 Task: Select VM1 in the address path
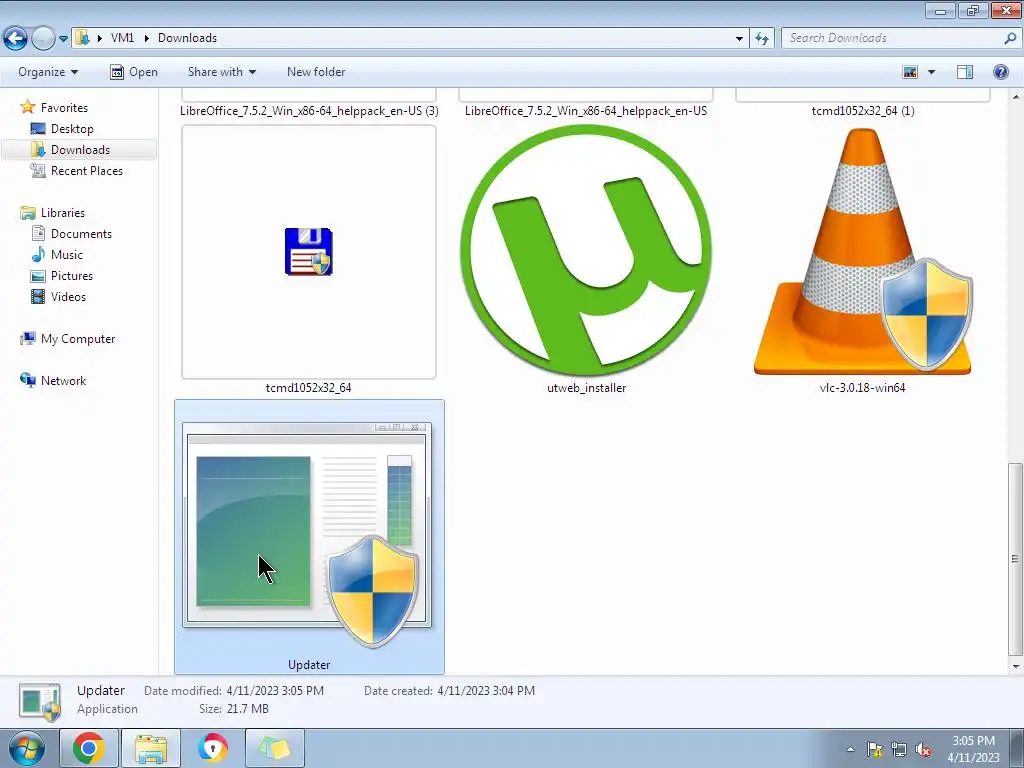pos(122,38)
